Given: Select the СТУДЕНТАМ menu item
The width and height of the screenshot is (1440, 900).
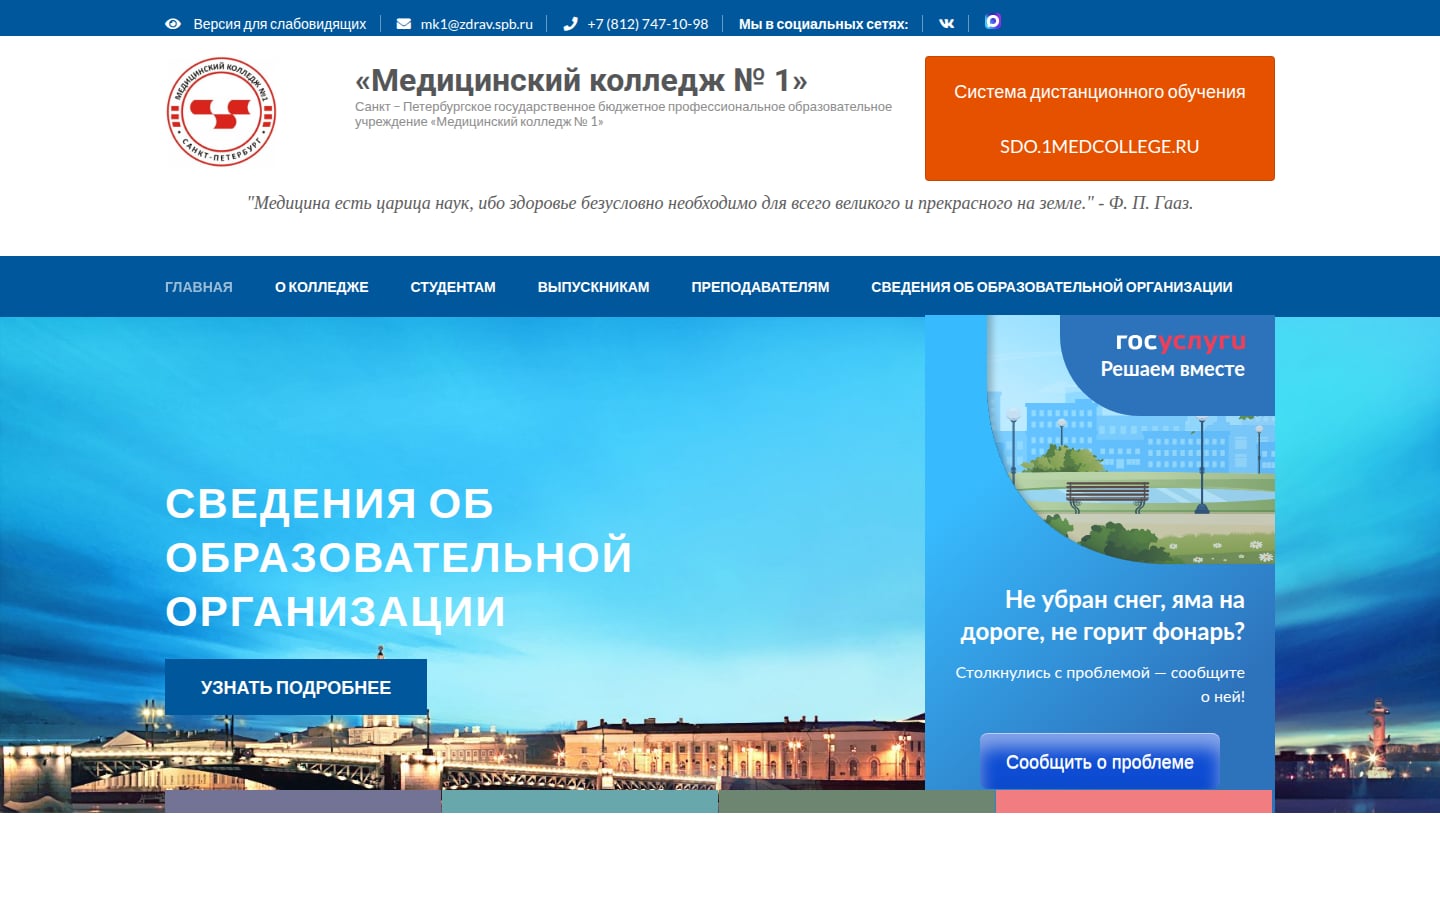Looking at the screenshot, I should click(x=453, y=287).
